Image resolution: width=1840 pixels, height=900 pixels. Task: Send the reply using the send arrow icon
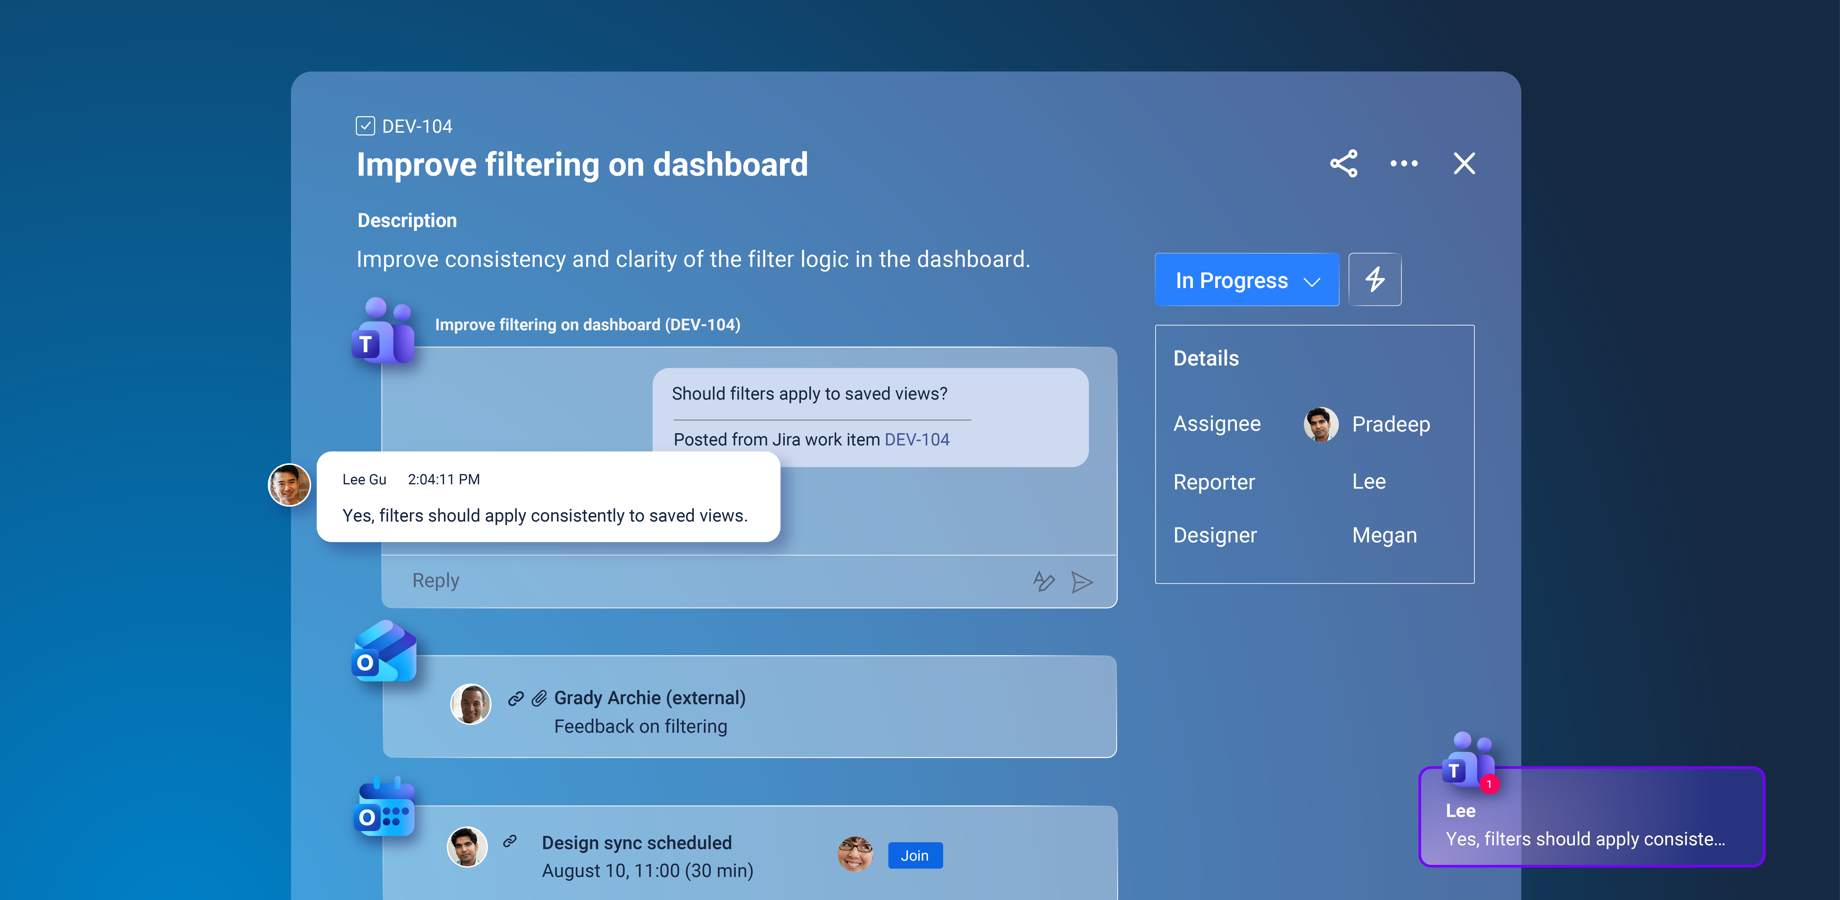pyautogui.click(x=1083, y=581)
